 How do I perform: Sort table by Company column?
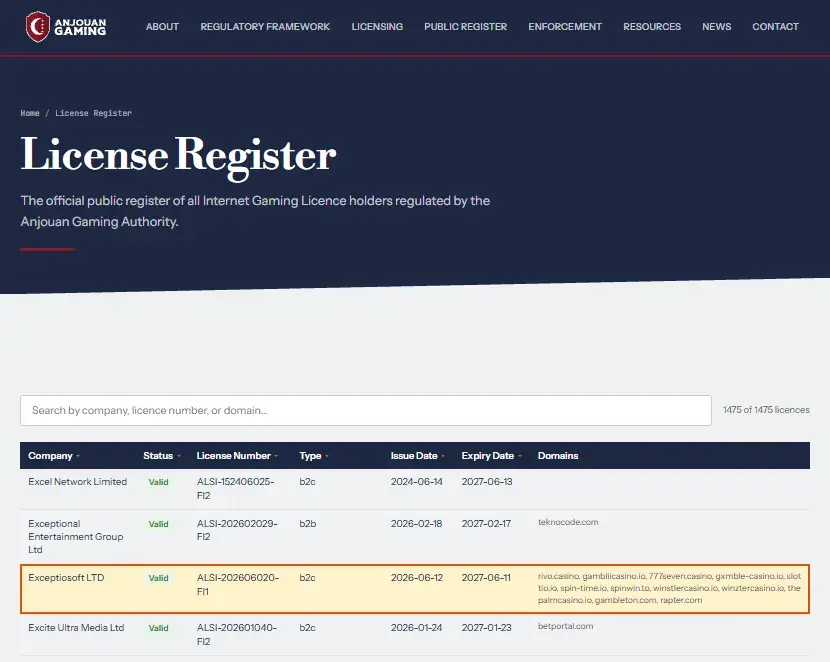coord(53,456)
